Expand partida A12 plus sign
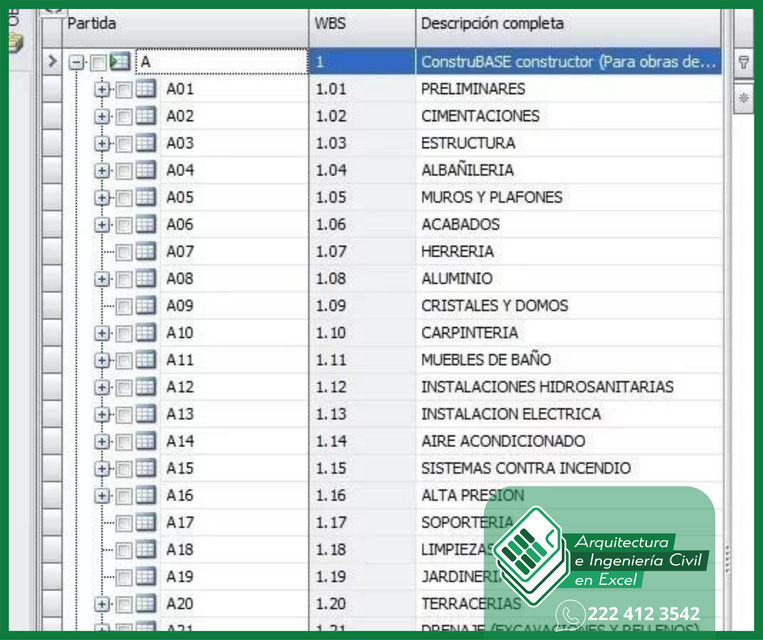This screenshot has height=640, width=763. pyautogui.click(x=102, y=387)
